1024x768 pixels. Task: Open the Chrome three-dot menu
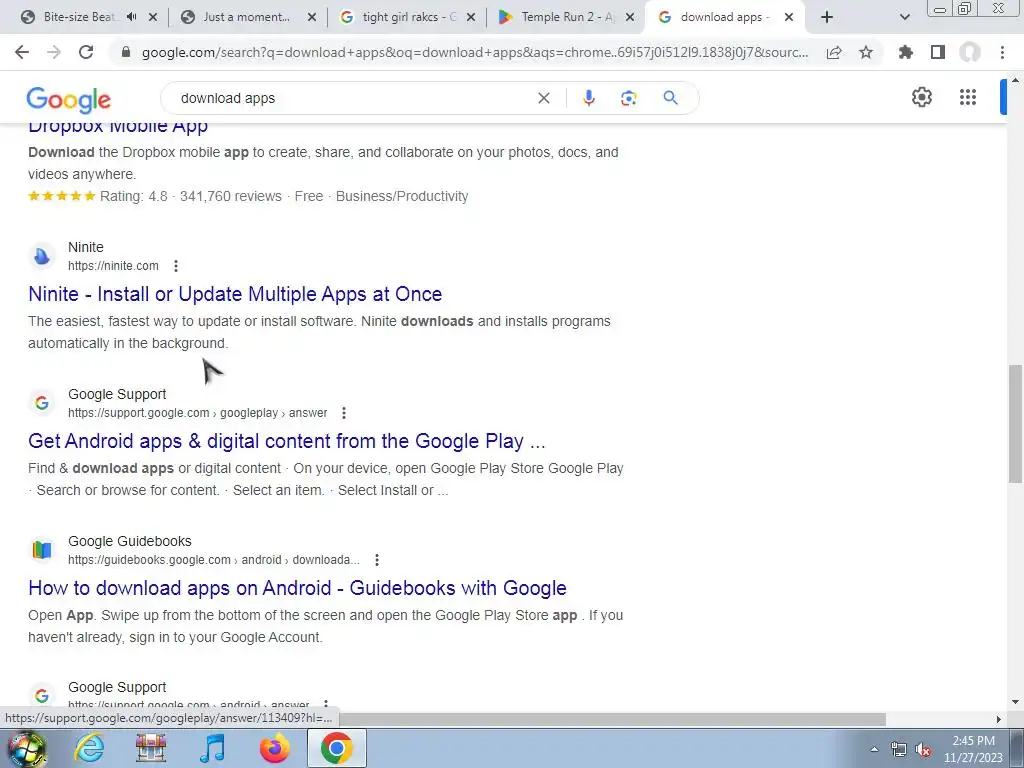click(x=1002, y=52)
